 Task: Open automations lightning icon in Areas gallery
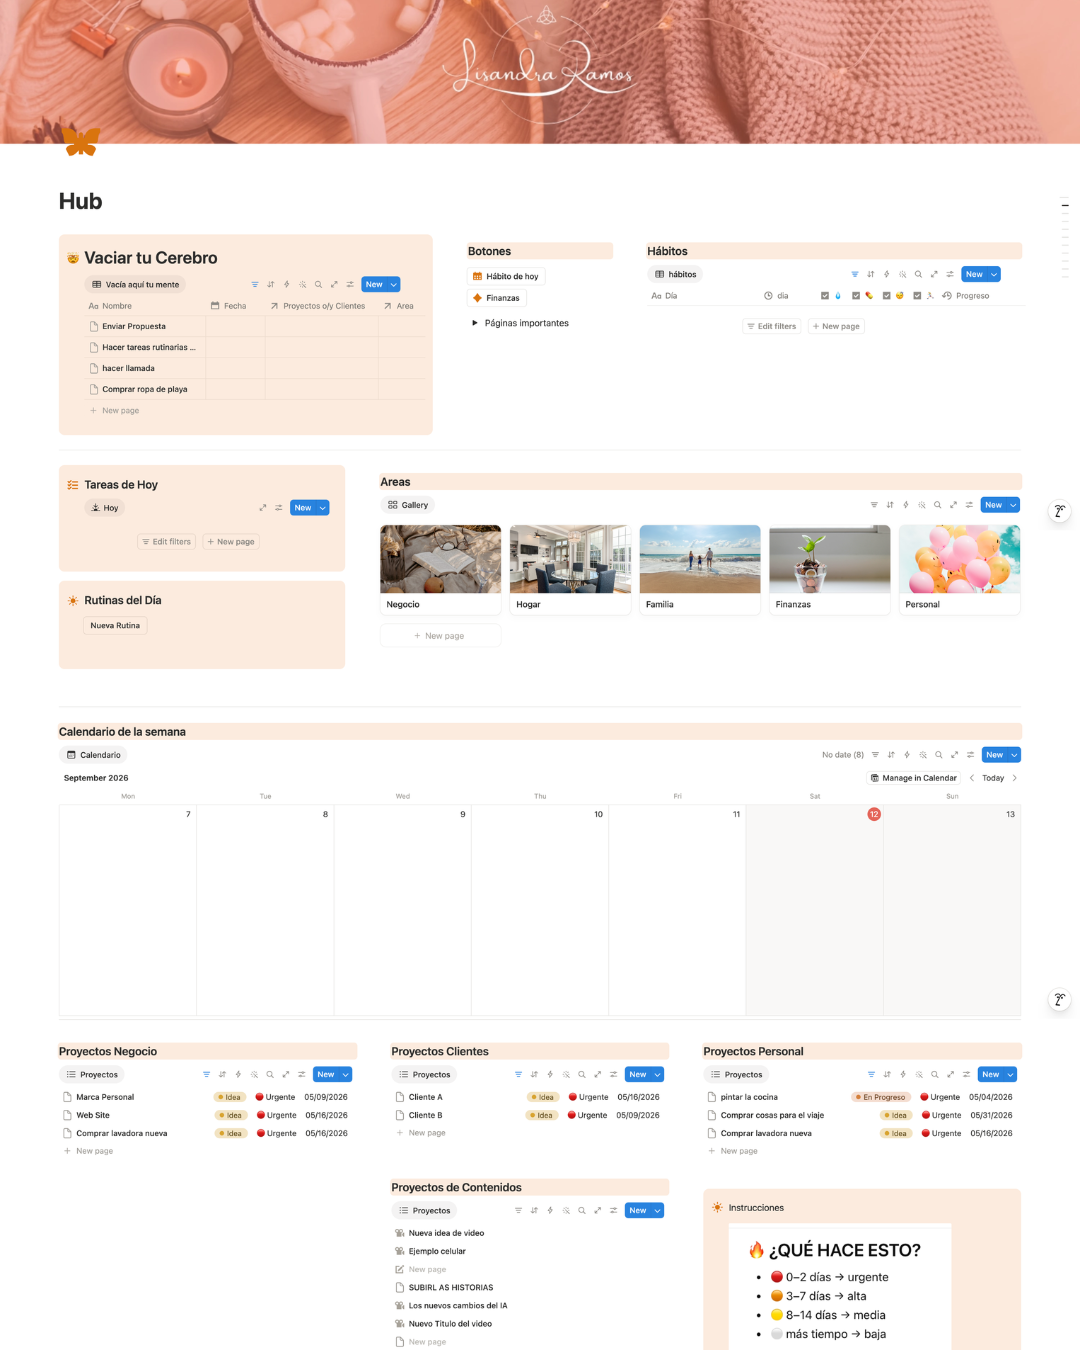pos(906,505)
